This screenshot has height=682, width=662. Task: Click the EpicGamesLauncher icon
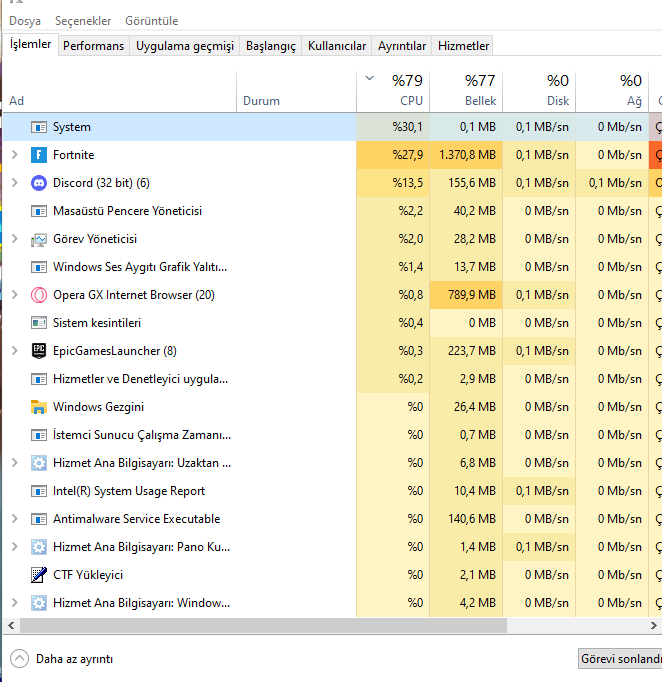point(39,351)
